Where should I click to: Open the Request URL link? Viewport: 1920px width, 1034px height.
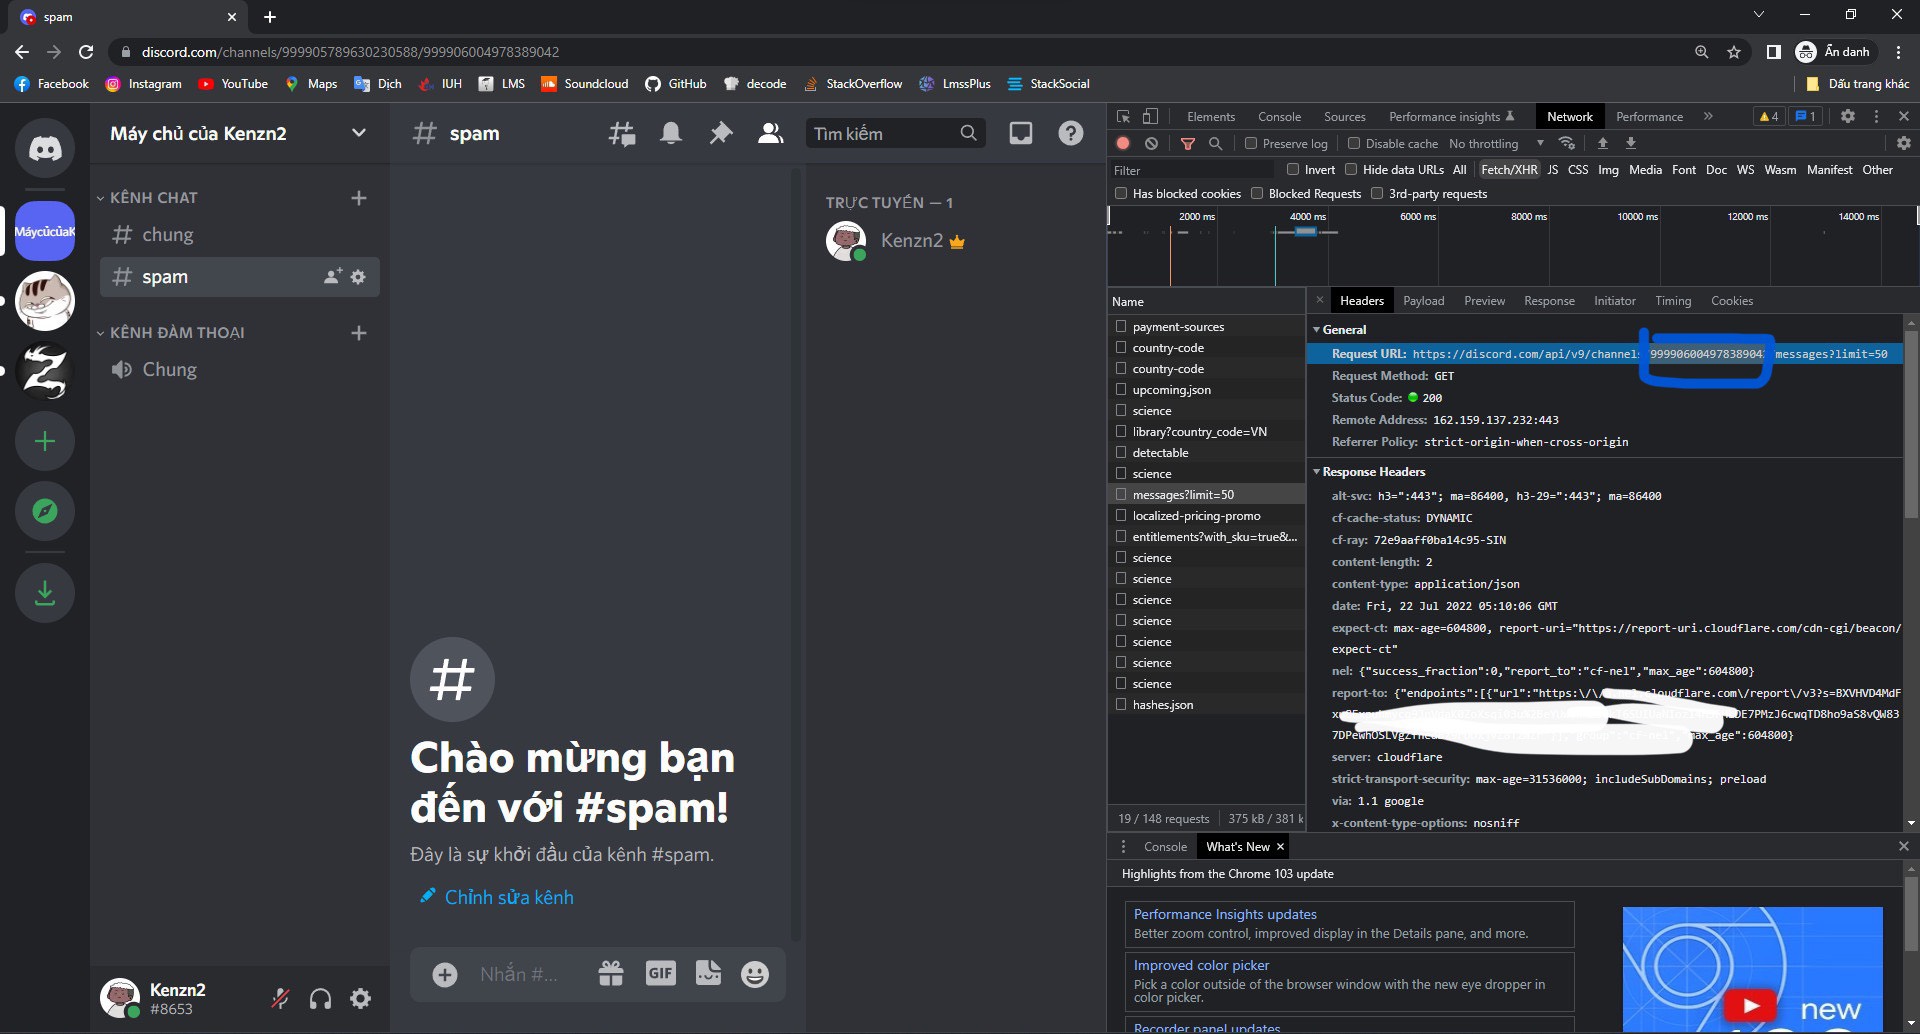pos(1550,353)
